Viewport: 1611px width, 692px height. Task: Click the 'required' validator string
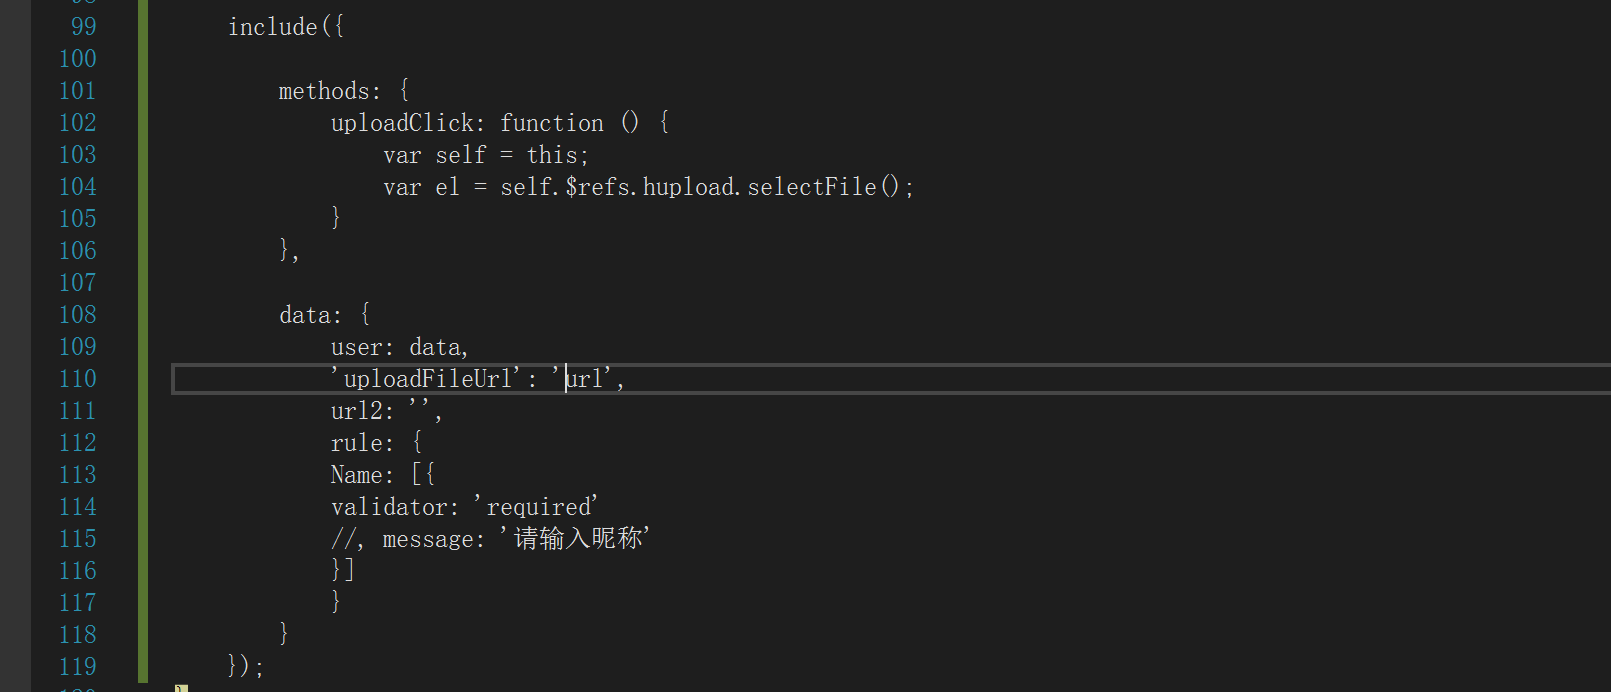538,507
